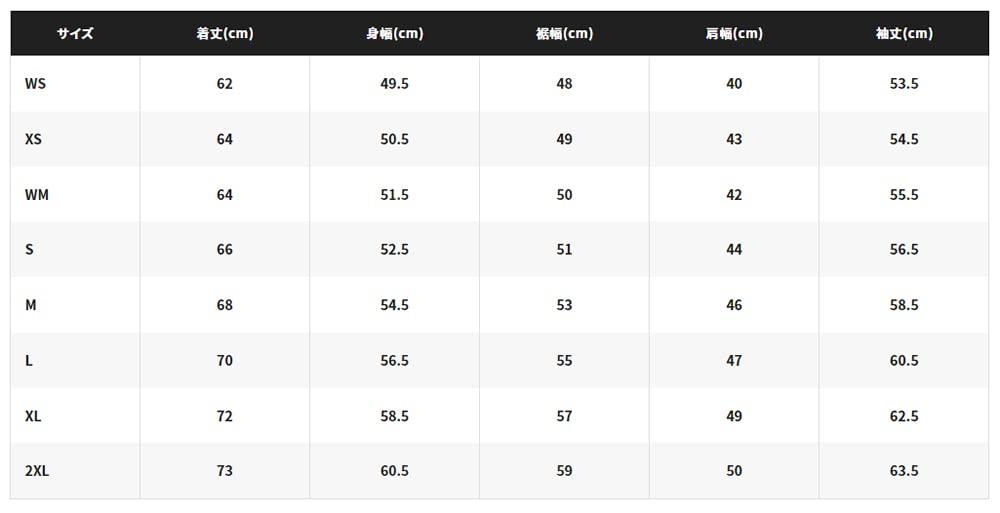
Task: Select sleeve length value 62.5
Action: pos(904,416)
